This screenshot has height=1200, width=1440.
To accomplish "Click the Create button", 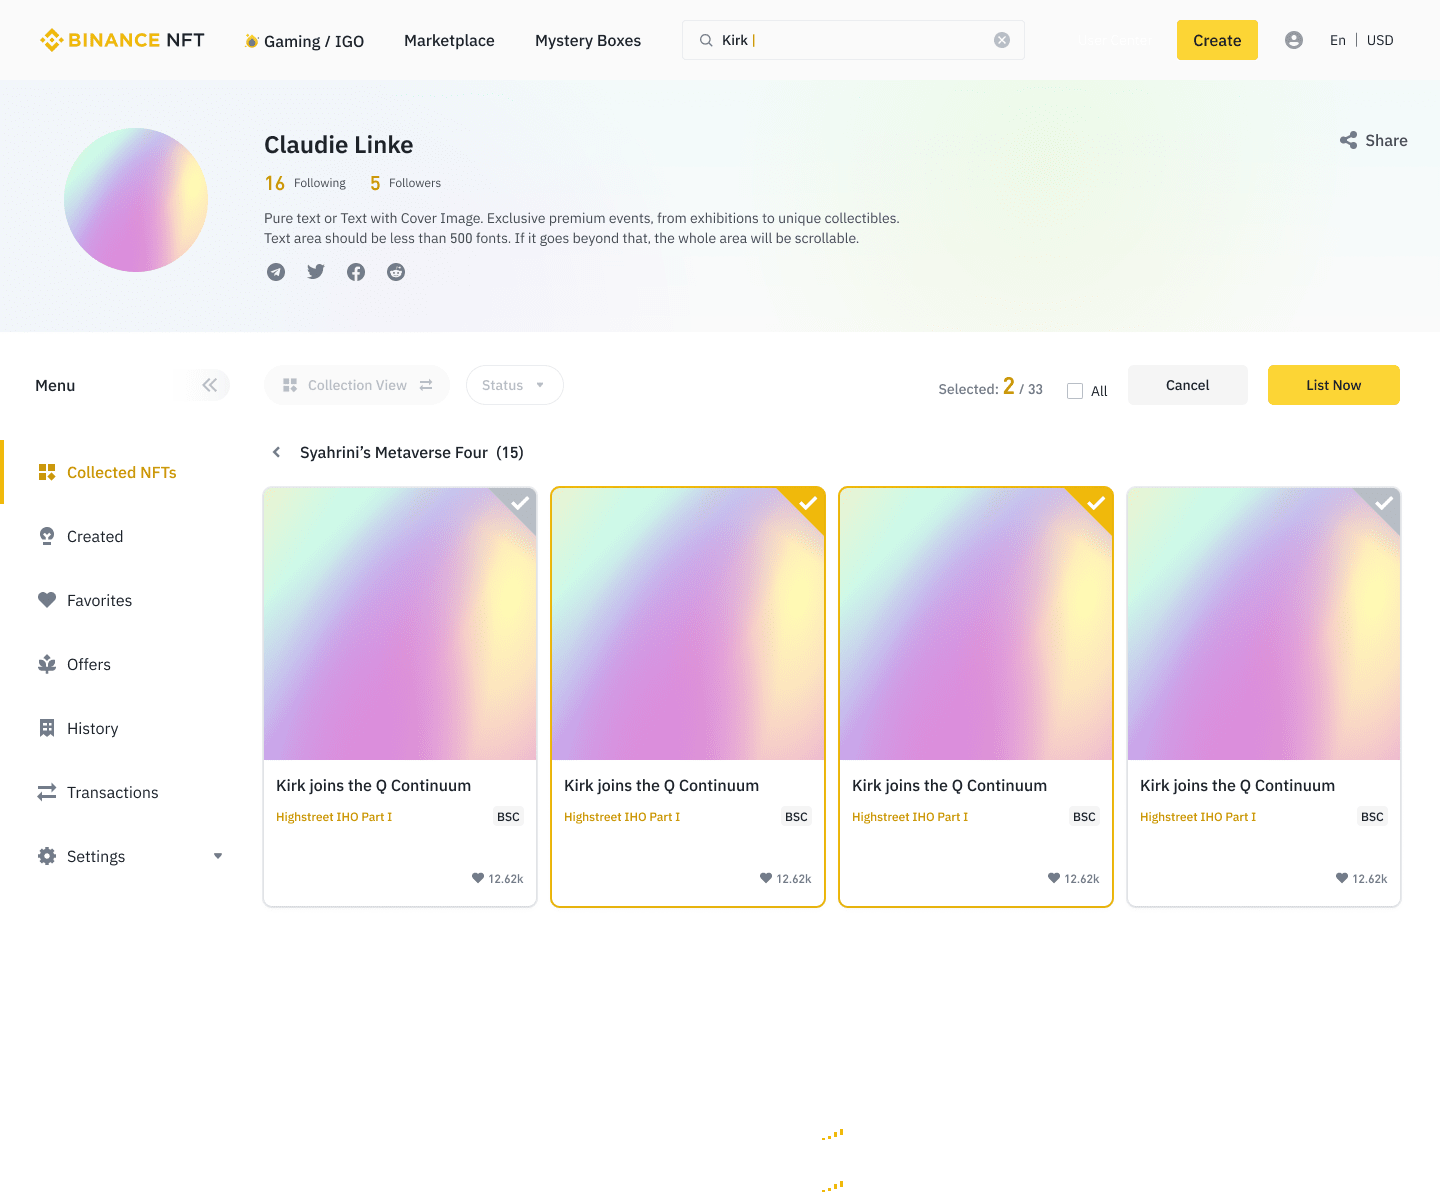I will tap(1217, 40).
